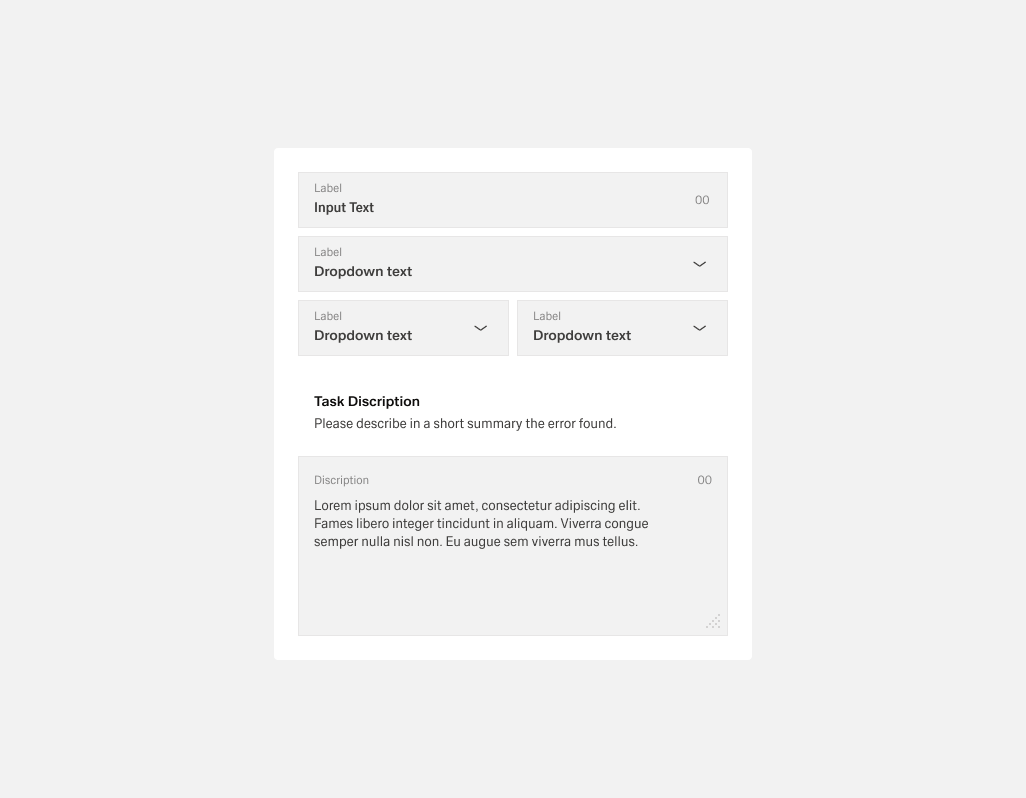Open the full-width Dropdown text selector

(x=513, y=264)
